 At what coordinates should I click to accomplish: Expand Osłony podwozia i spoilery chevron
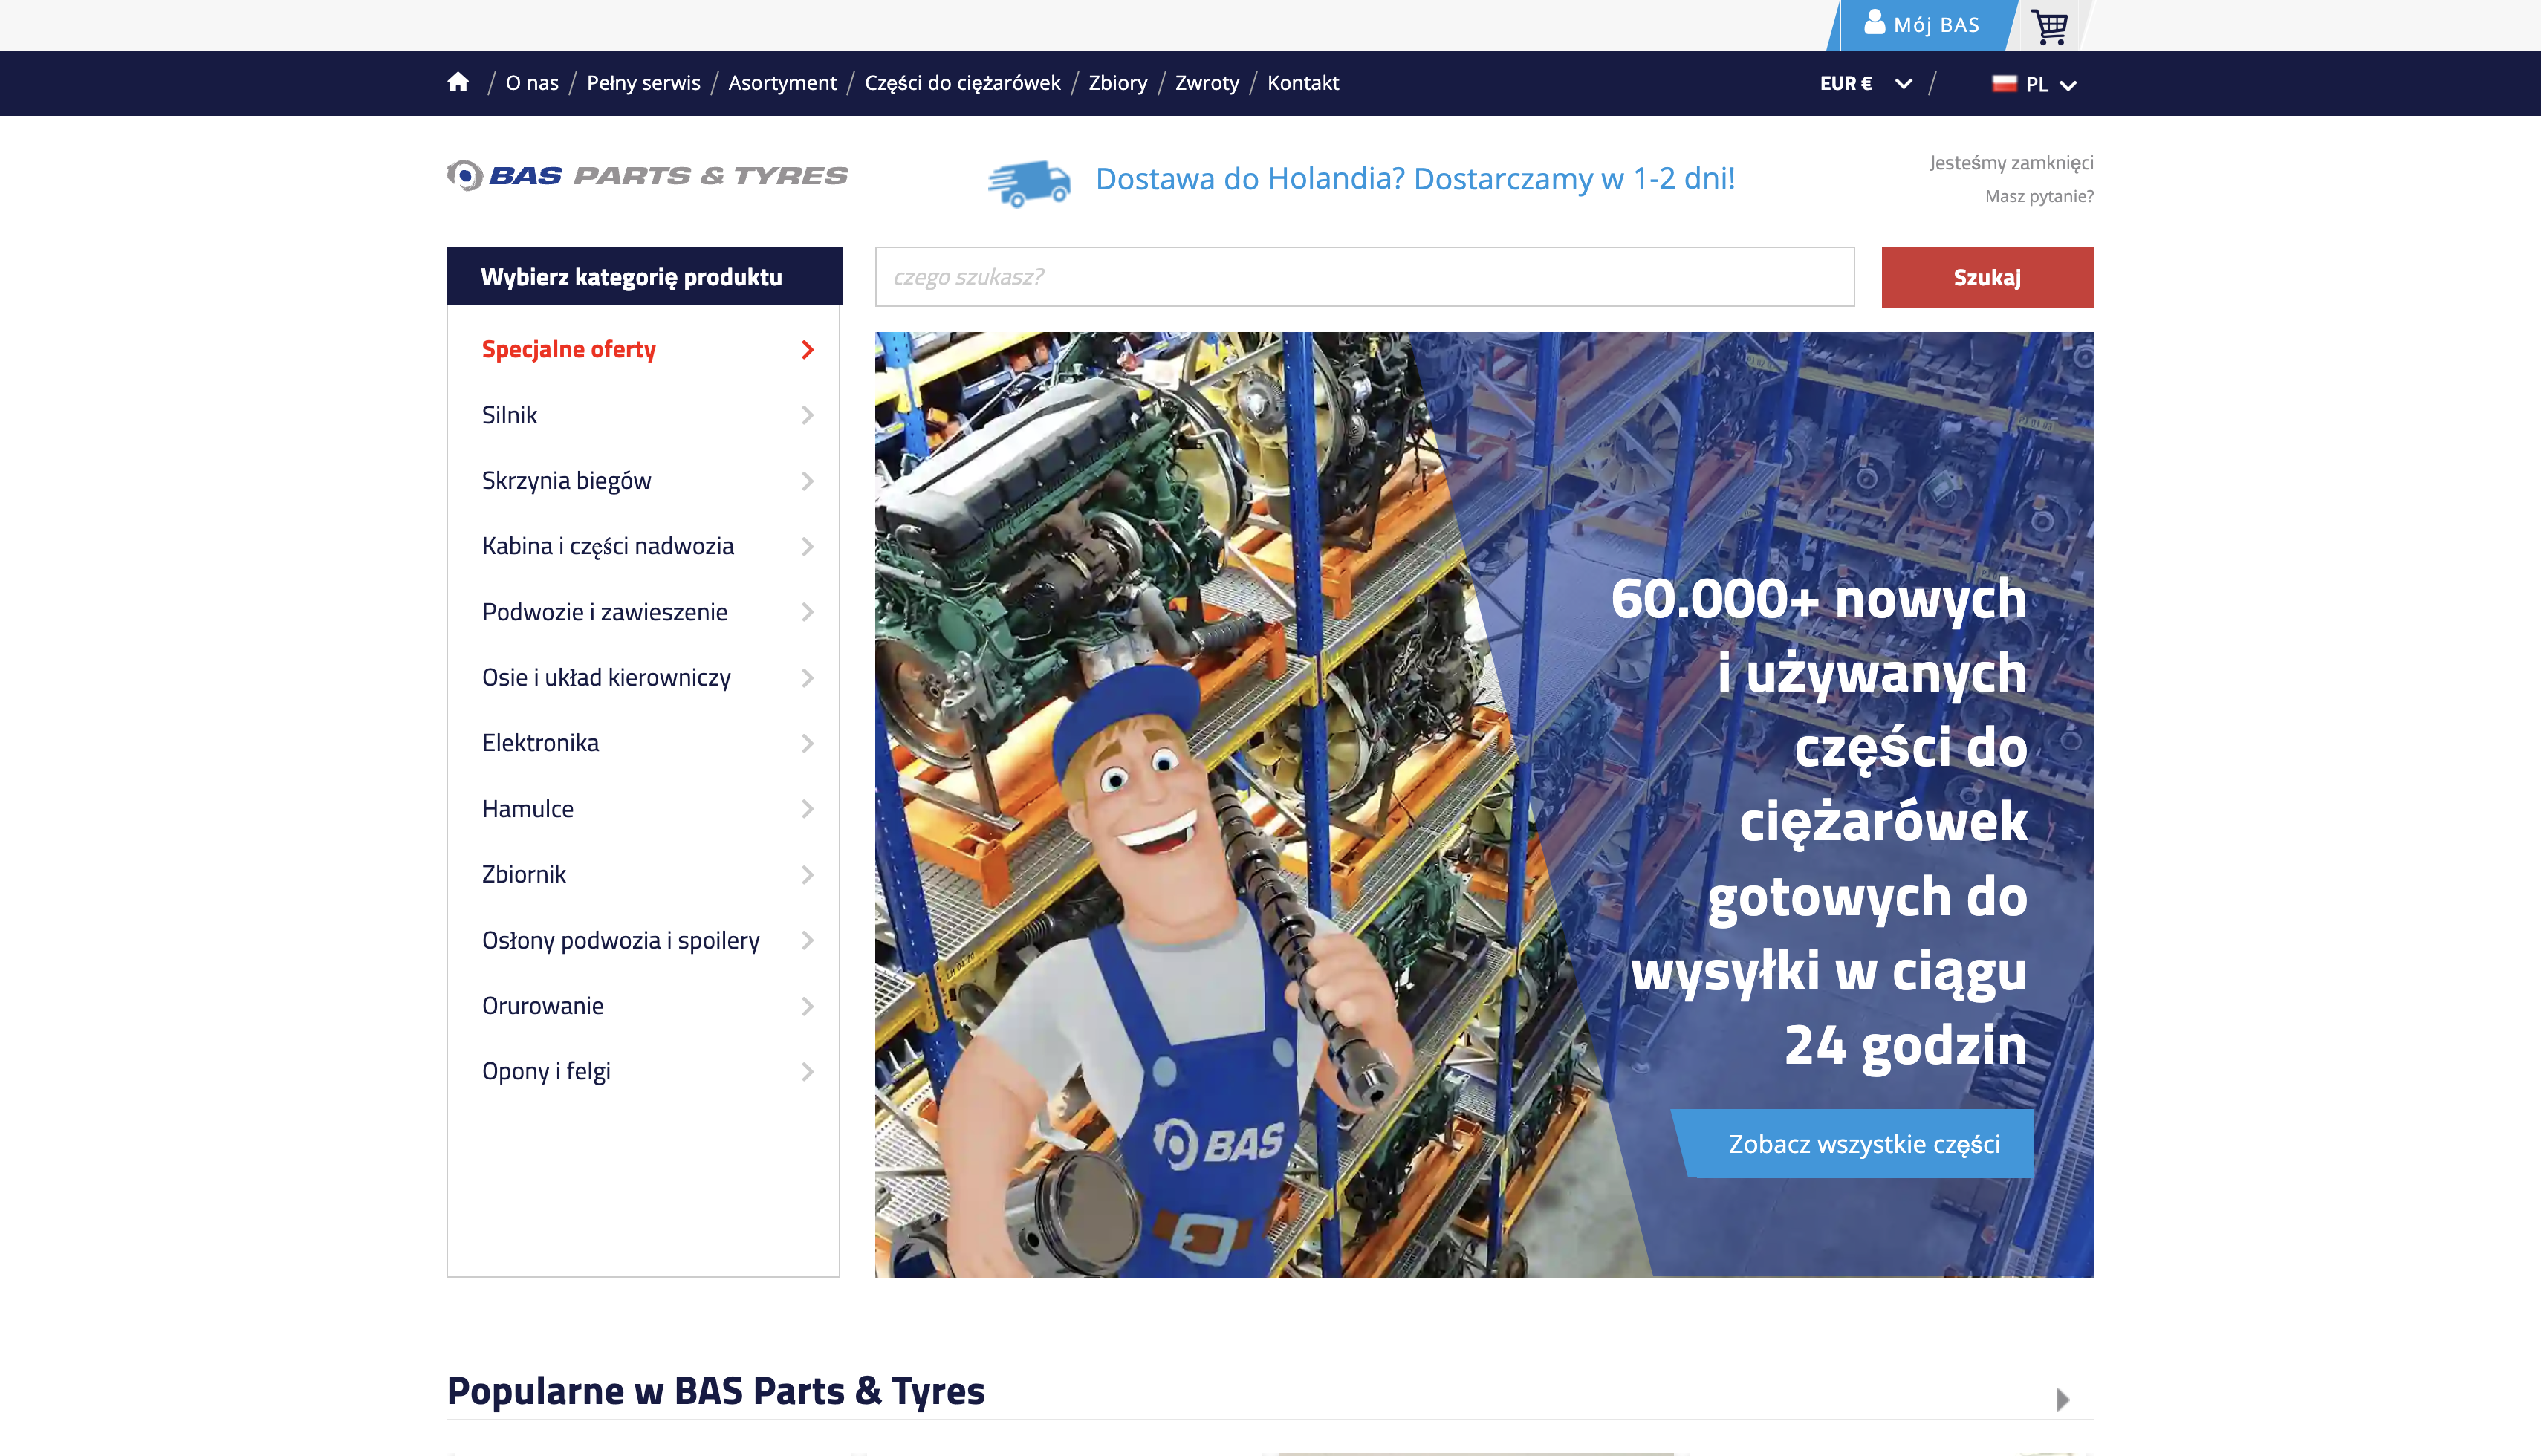(x=808, y=940)
